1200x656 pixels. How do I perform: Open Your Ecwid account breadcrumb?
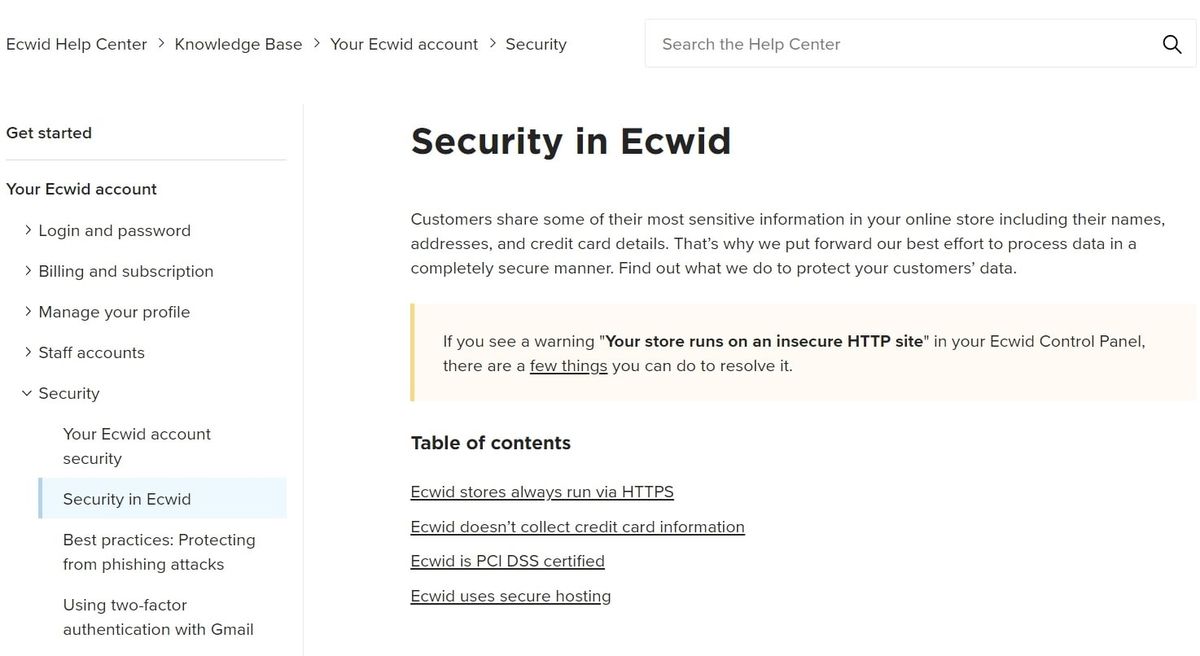pos(404,44)
